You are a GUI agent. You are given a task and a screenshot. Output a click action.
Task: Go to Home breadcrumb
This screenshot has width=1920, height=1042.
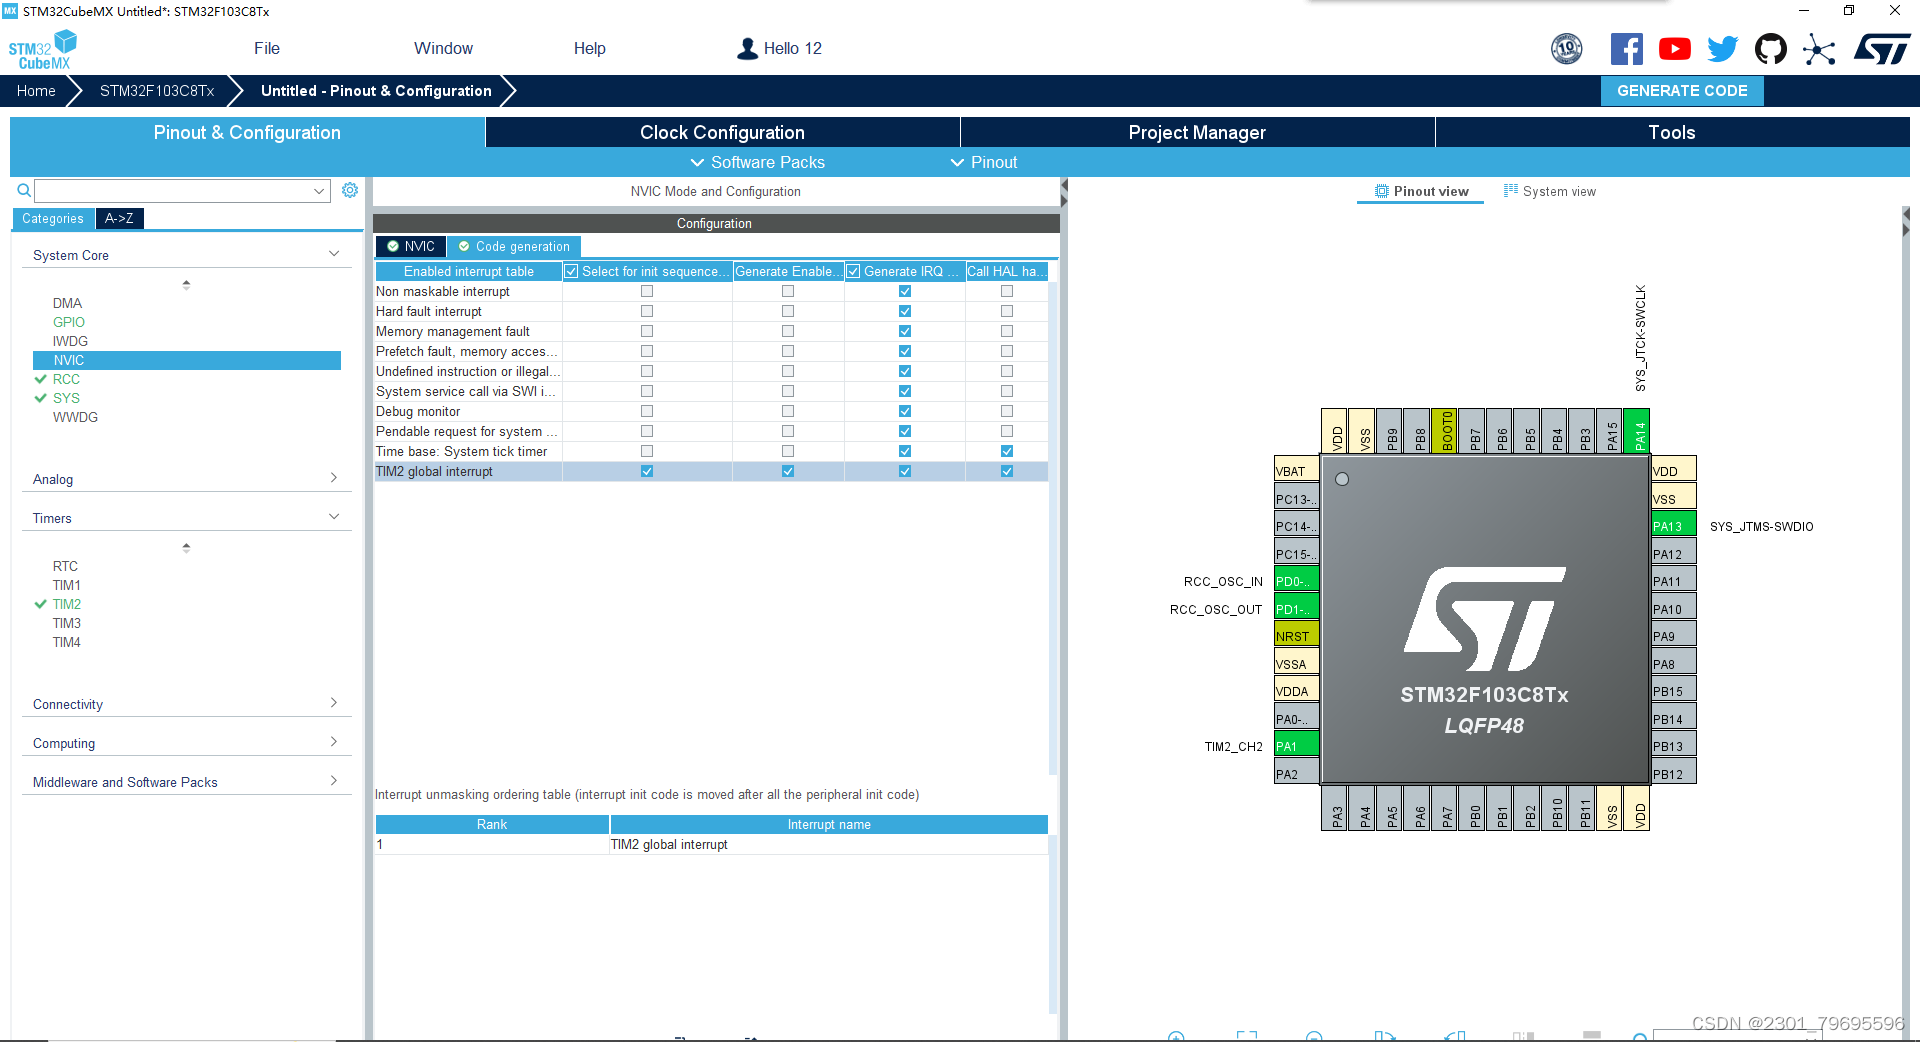coord(36,90)
